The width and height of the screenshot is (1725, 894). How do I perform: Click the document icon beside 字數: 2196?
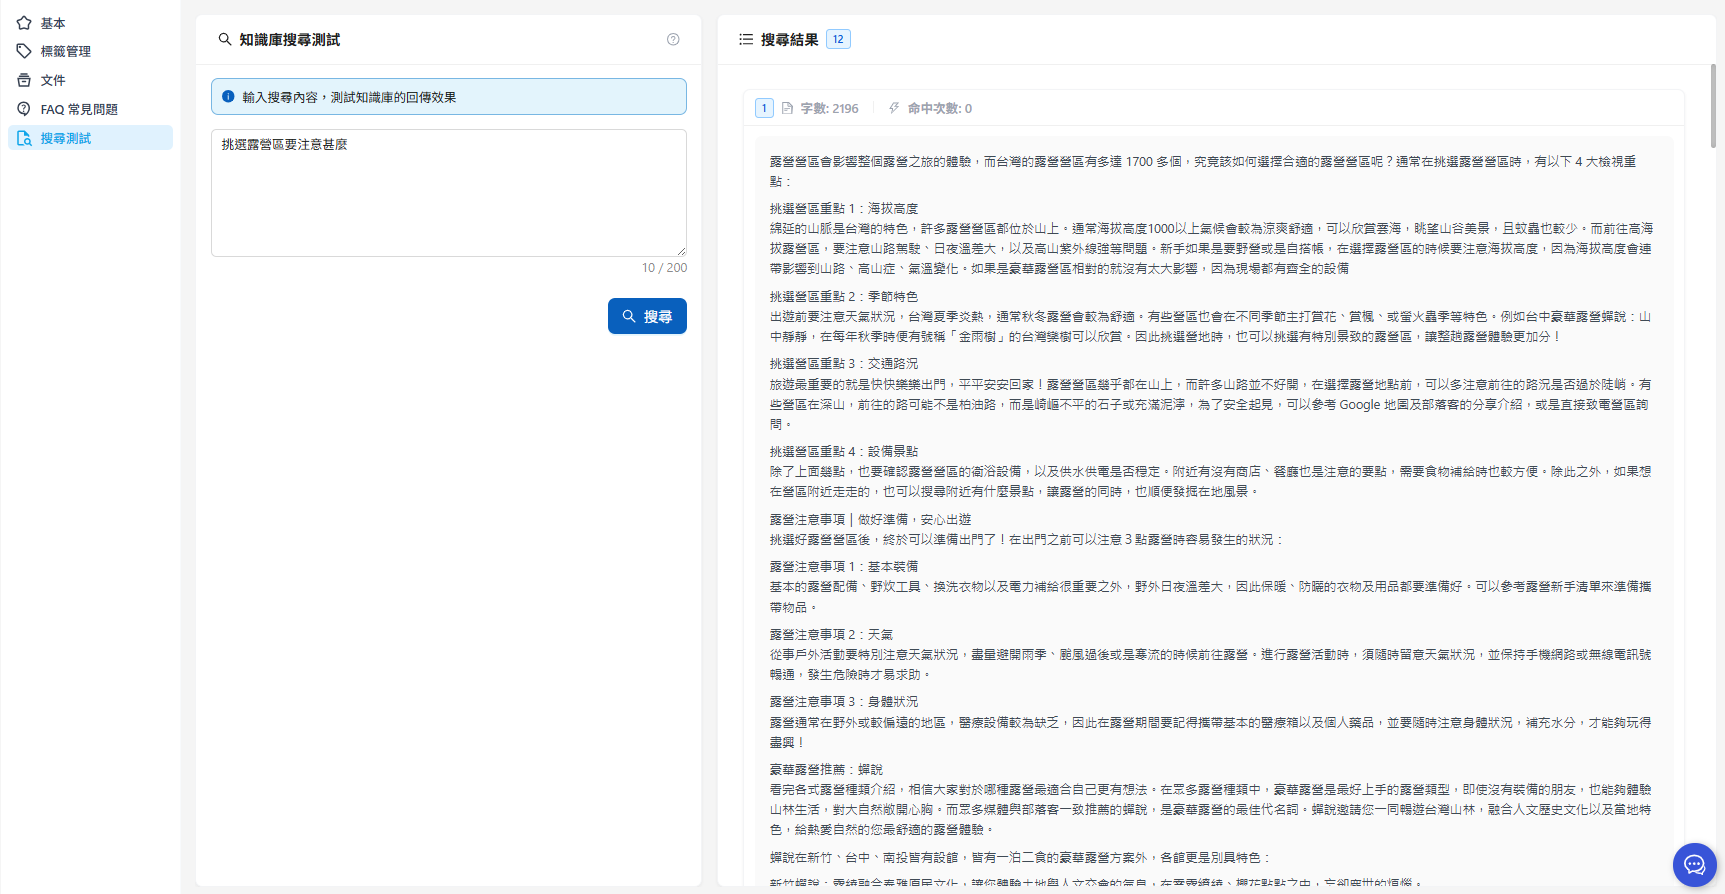click(787, 108)
